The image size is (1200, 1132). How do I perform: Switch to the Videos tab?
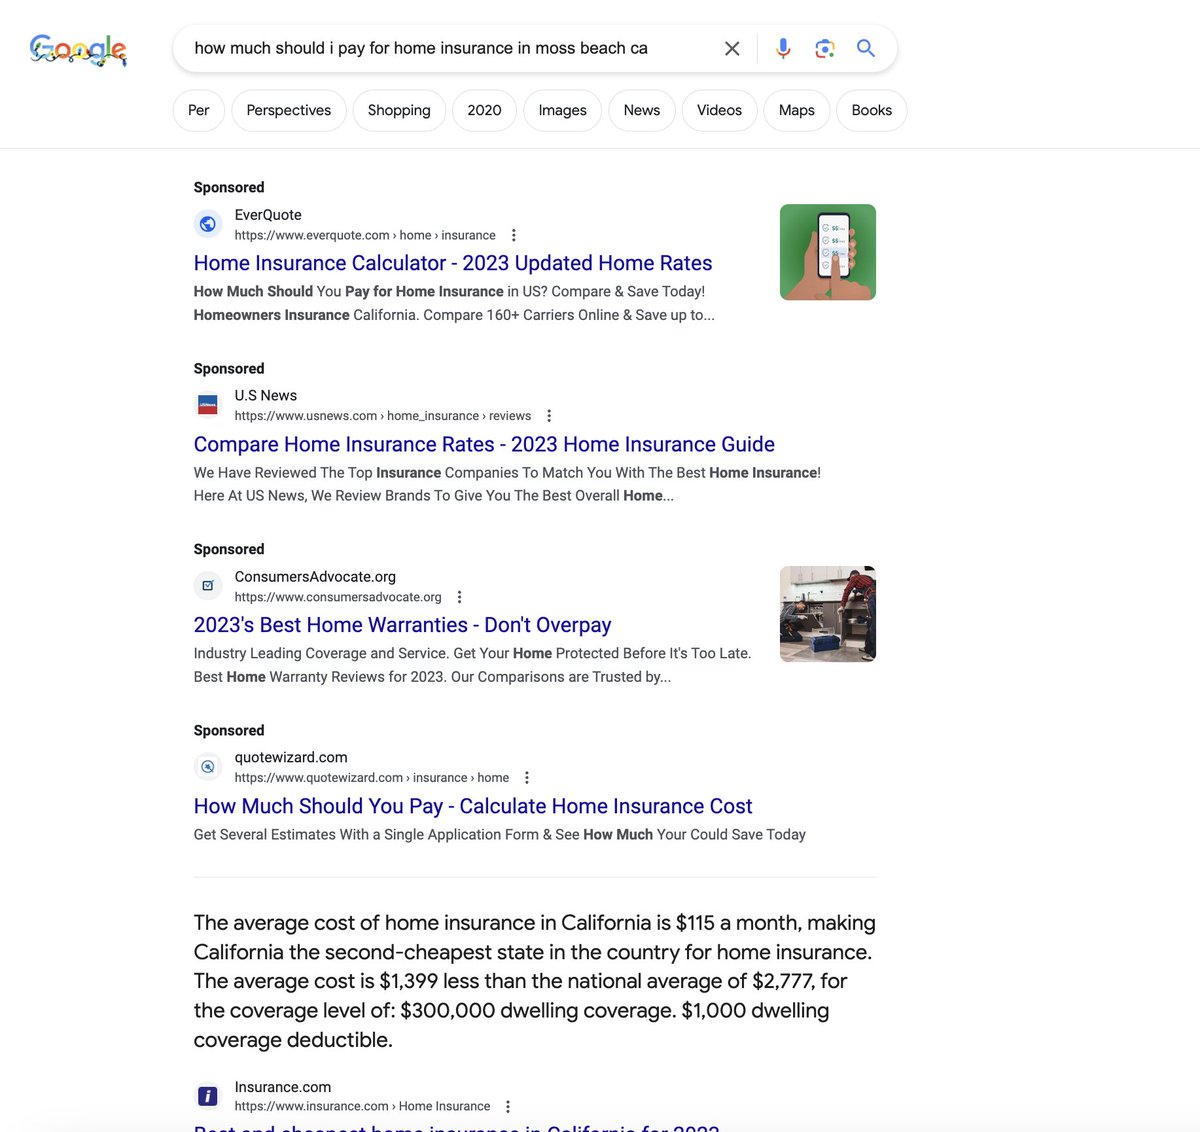pyautogui.click(x=719, y=110)
